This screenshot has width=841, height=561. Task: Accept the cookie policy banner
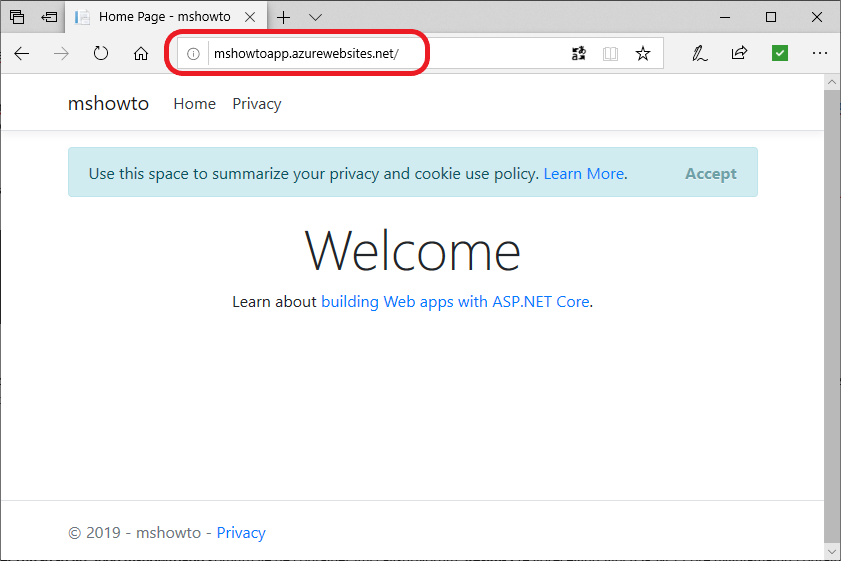click(x=710, y=173)
